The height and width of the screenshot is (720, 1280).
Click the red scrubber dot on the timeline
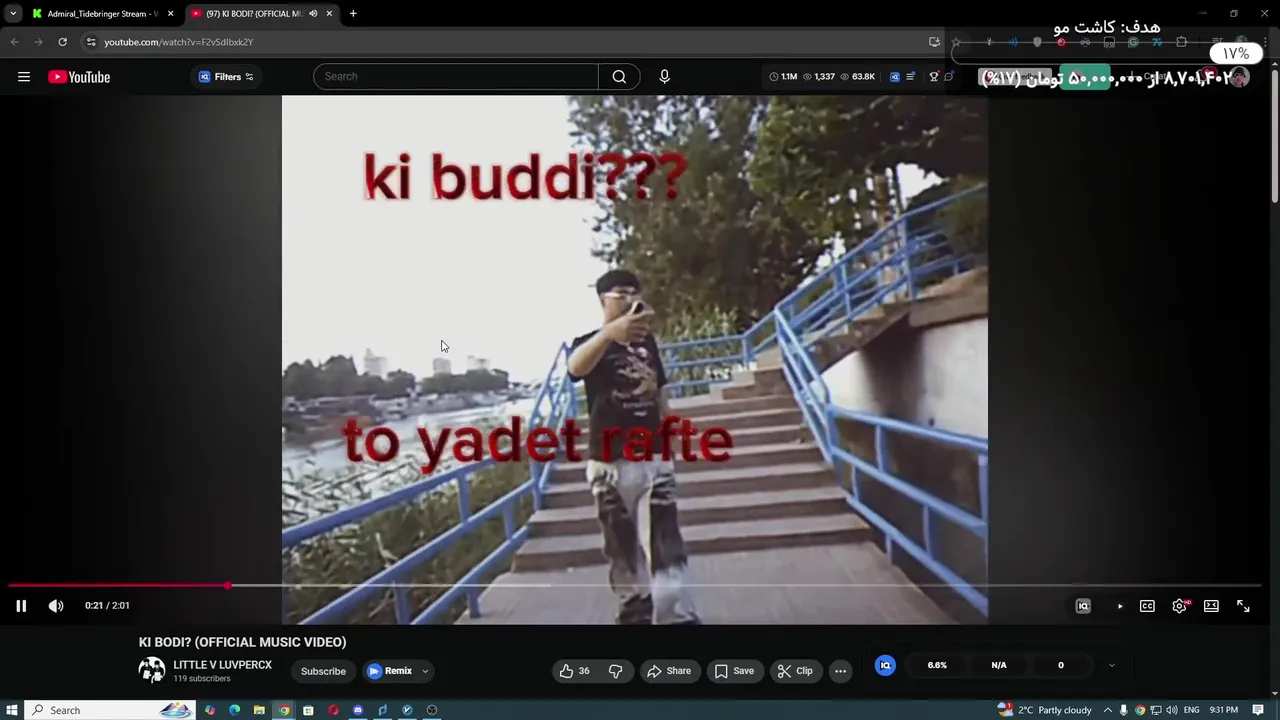[228, 585]
